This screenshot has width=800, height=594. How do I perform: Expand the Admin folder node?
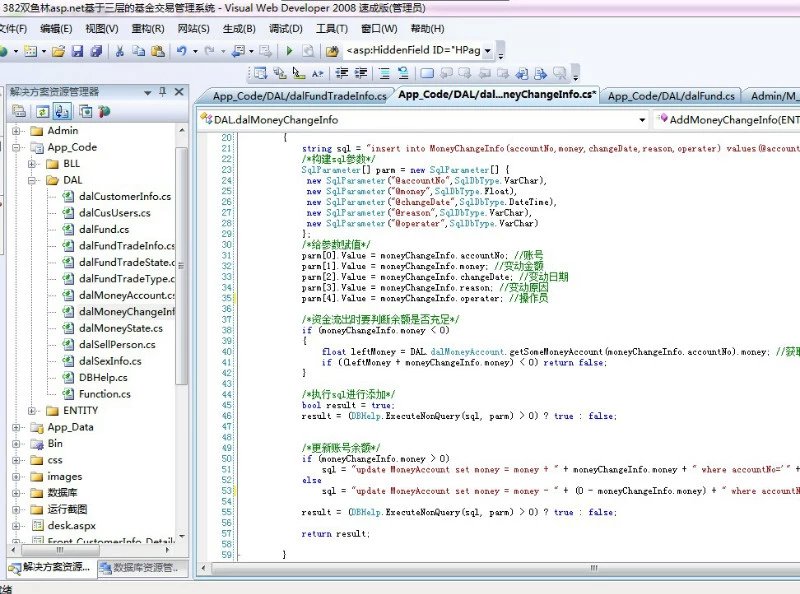point(16,131)
